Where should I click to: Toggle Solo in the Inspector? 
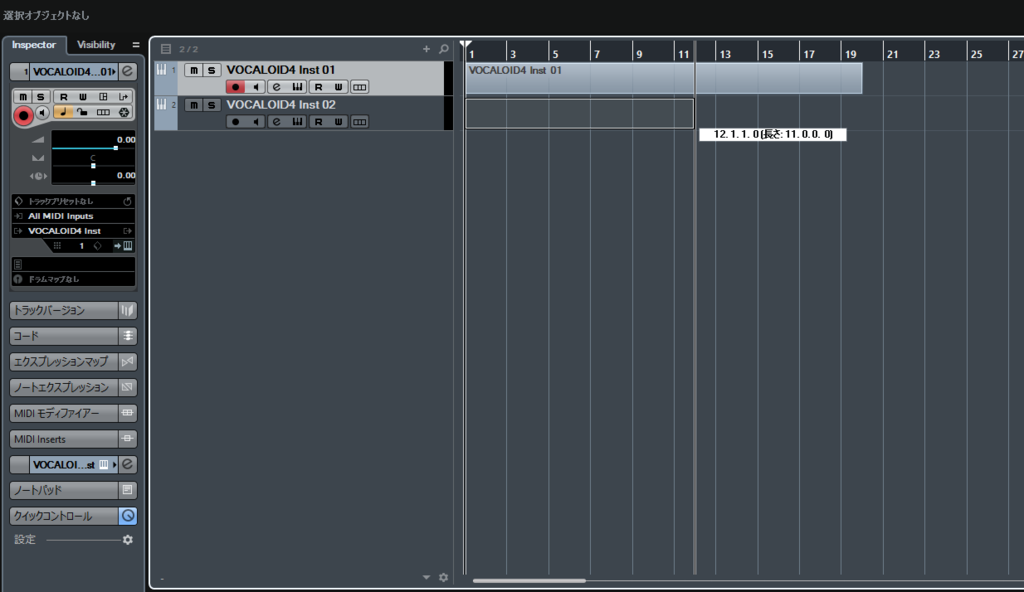coord(40,97)
